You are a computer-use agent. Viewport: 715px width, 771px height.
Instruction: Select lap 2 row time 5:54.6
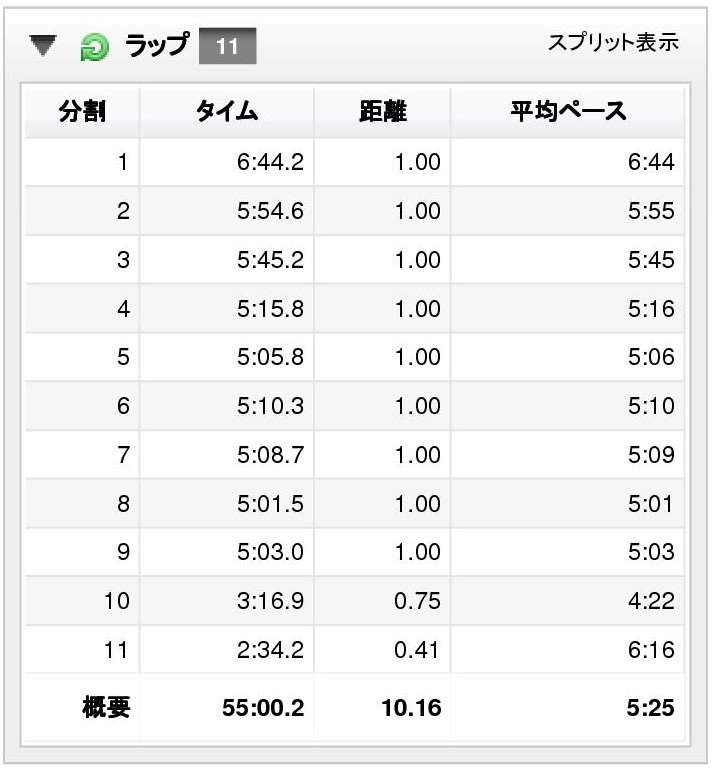[270, 211]
